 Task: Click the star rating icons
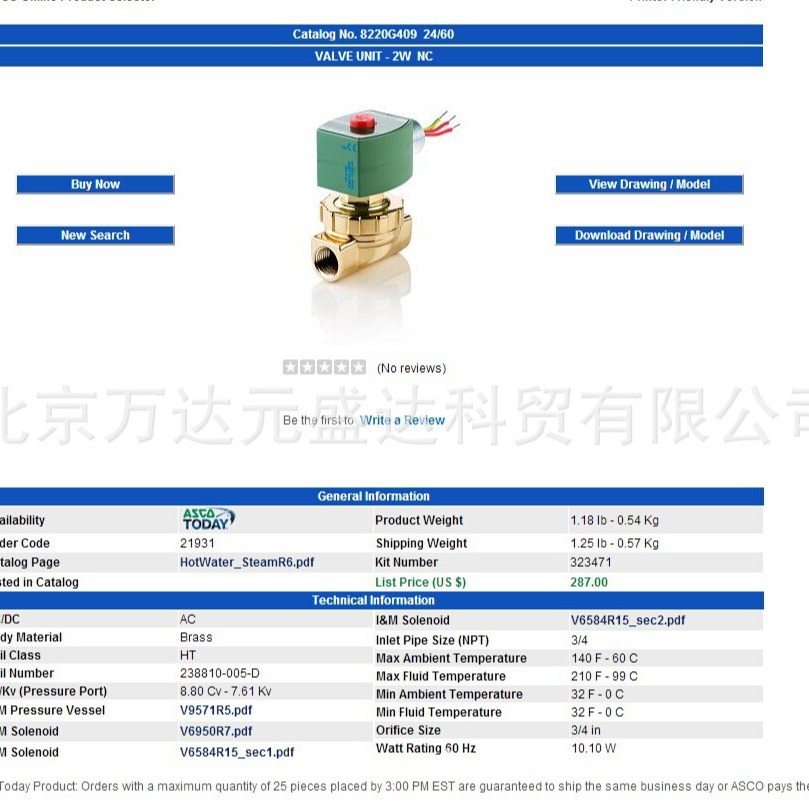coord(325,367)
